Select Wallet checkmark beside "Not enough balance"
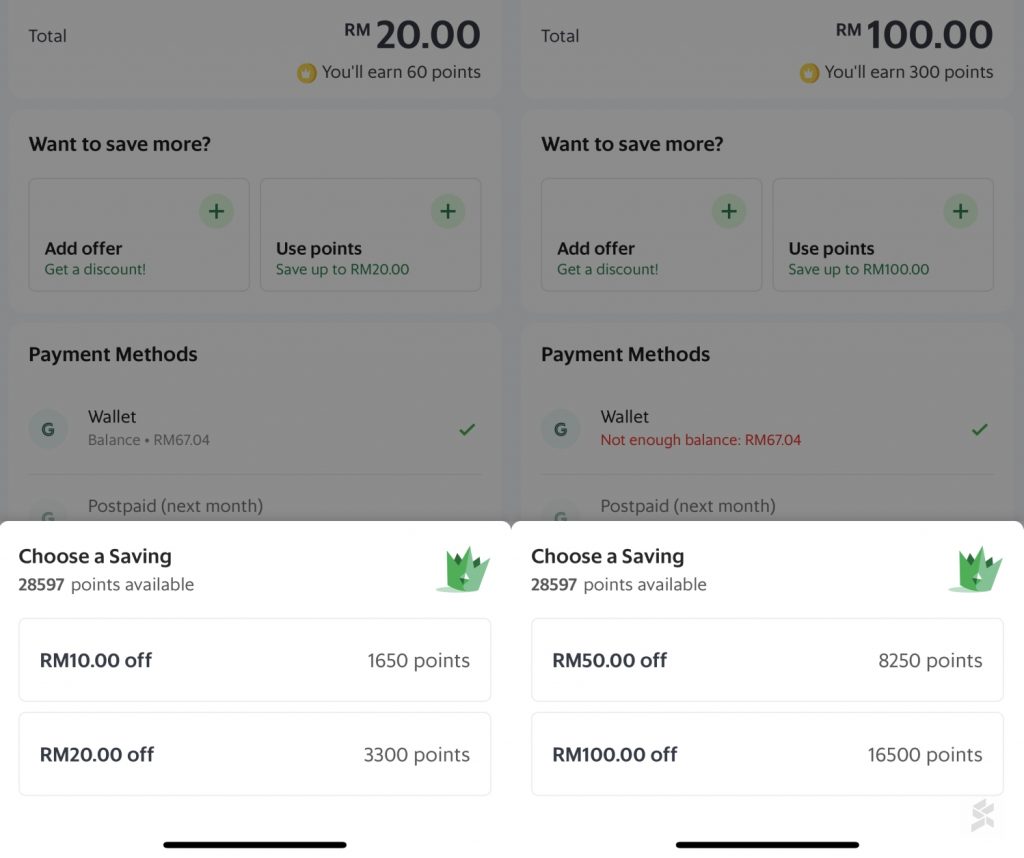 pyautogui.click(x=980, y=429)
